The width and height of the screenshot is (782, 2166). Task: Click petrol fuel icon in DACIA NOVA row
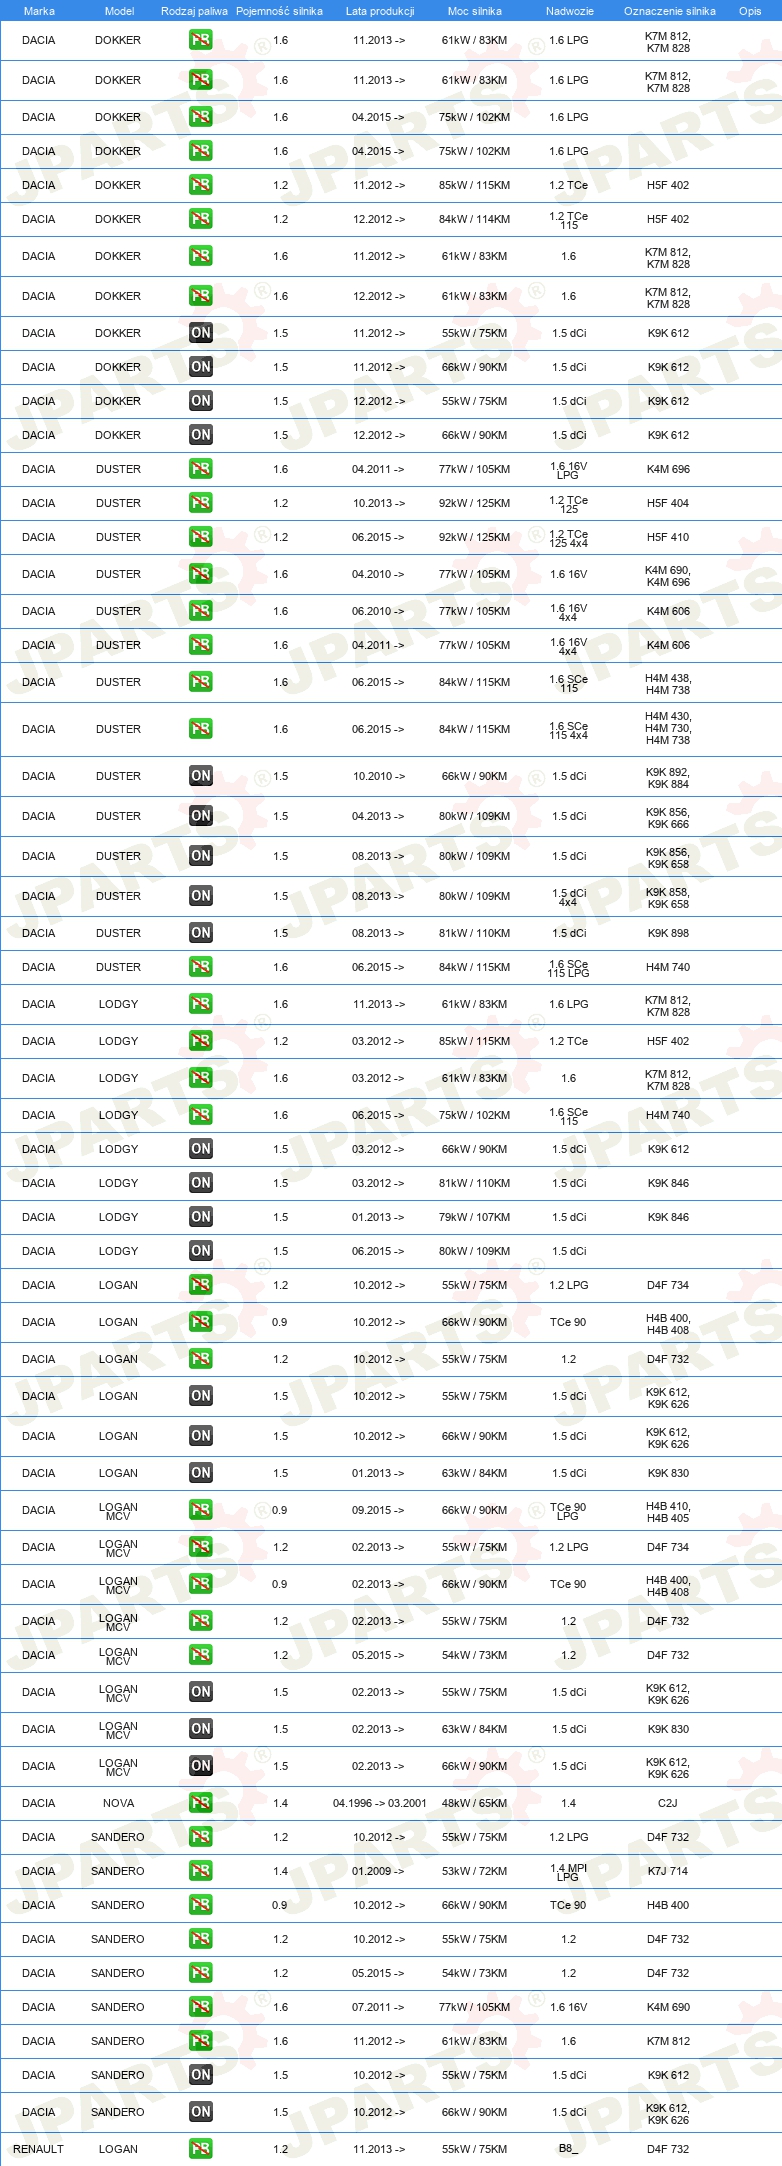201,1803
